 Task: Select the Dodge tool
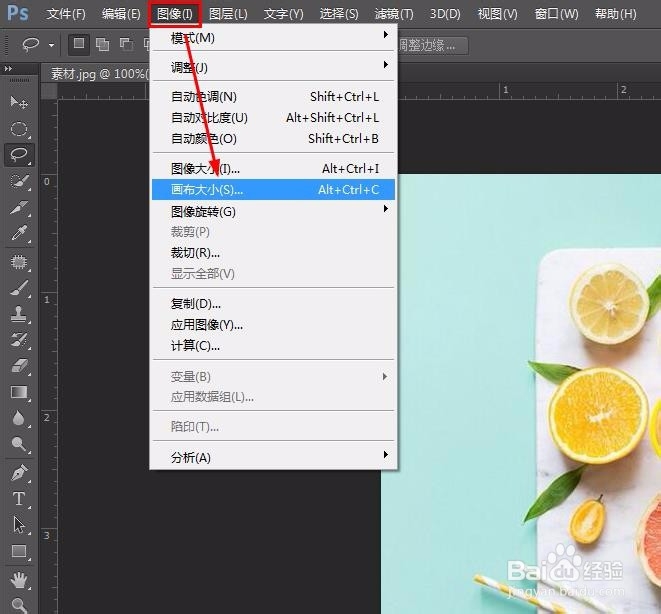point(19,444)
